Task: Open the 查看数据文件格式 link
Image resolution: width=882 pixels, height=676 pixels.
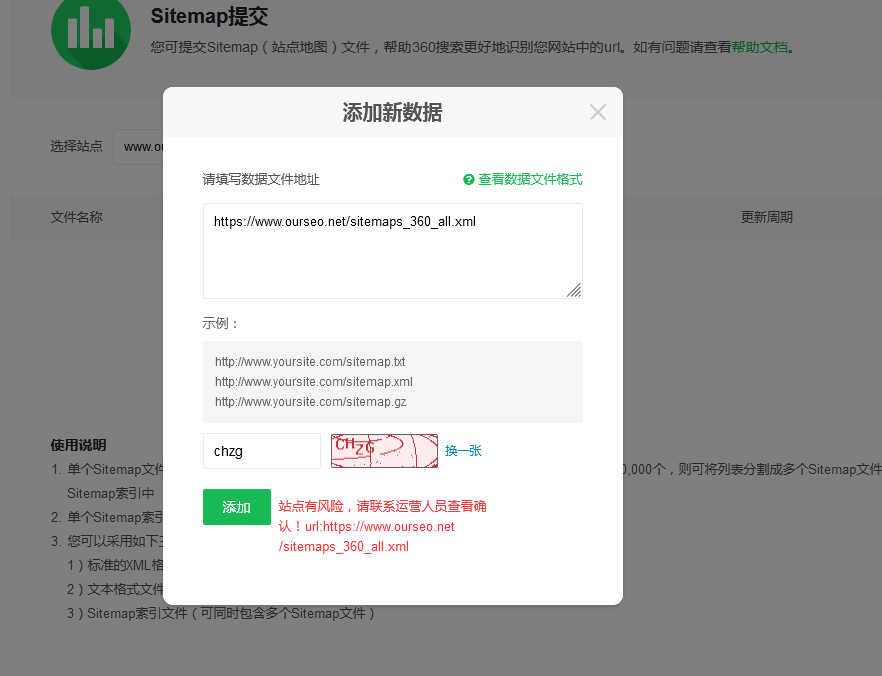Action: tap(530, 179)
